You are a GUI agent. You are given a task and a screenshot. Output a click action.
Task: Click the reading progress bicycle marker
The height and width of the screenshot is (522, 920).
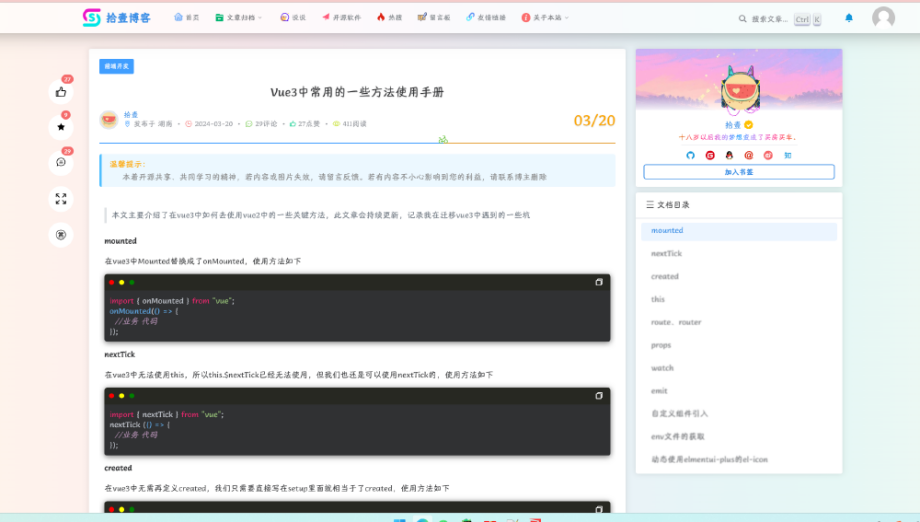pos(443,139)
